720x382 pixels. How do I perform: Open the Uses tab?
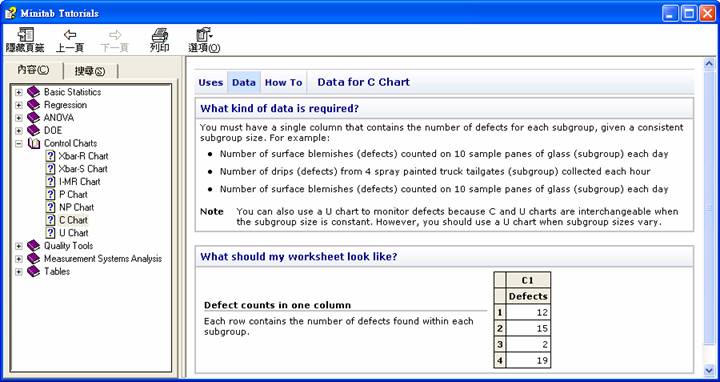pyautogui.click(x=211, y=83)
